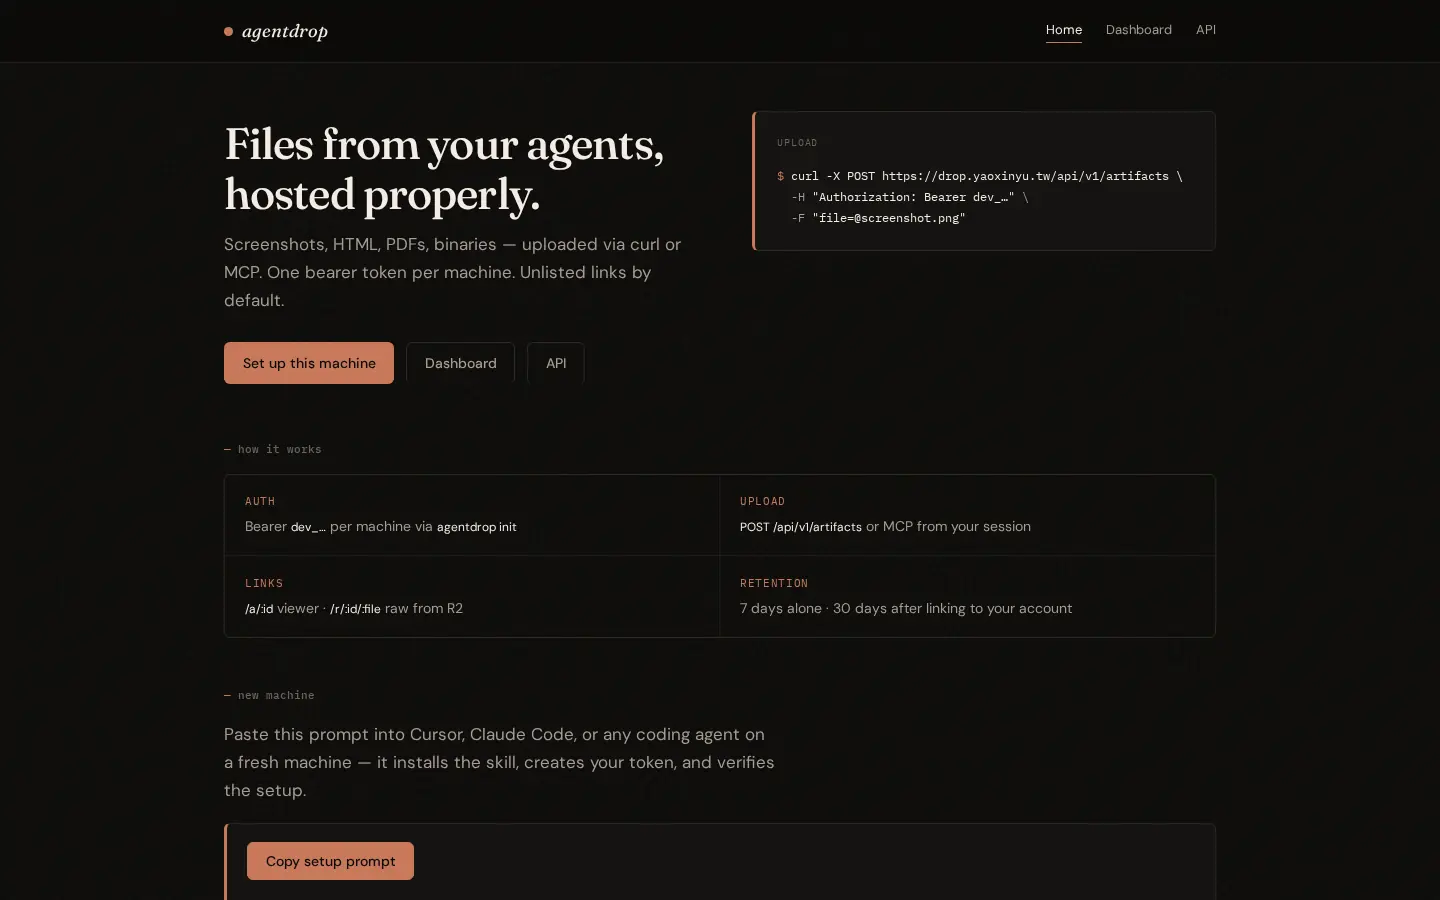Click the curl upload code snippet
1440x900 pixels.
[x=984, y=181]
